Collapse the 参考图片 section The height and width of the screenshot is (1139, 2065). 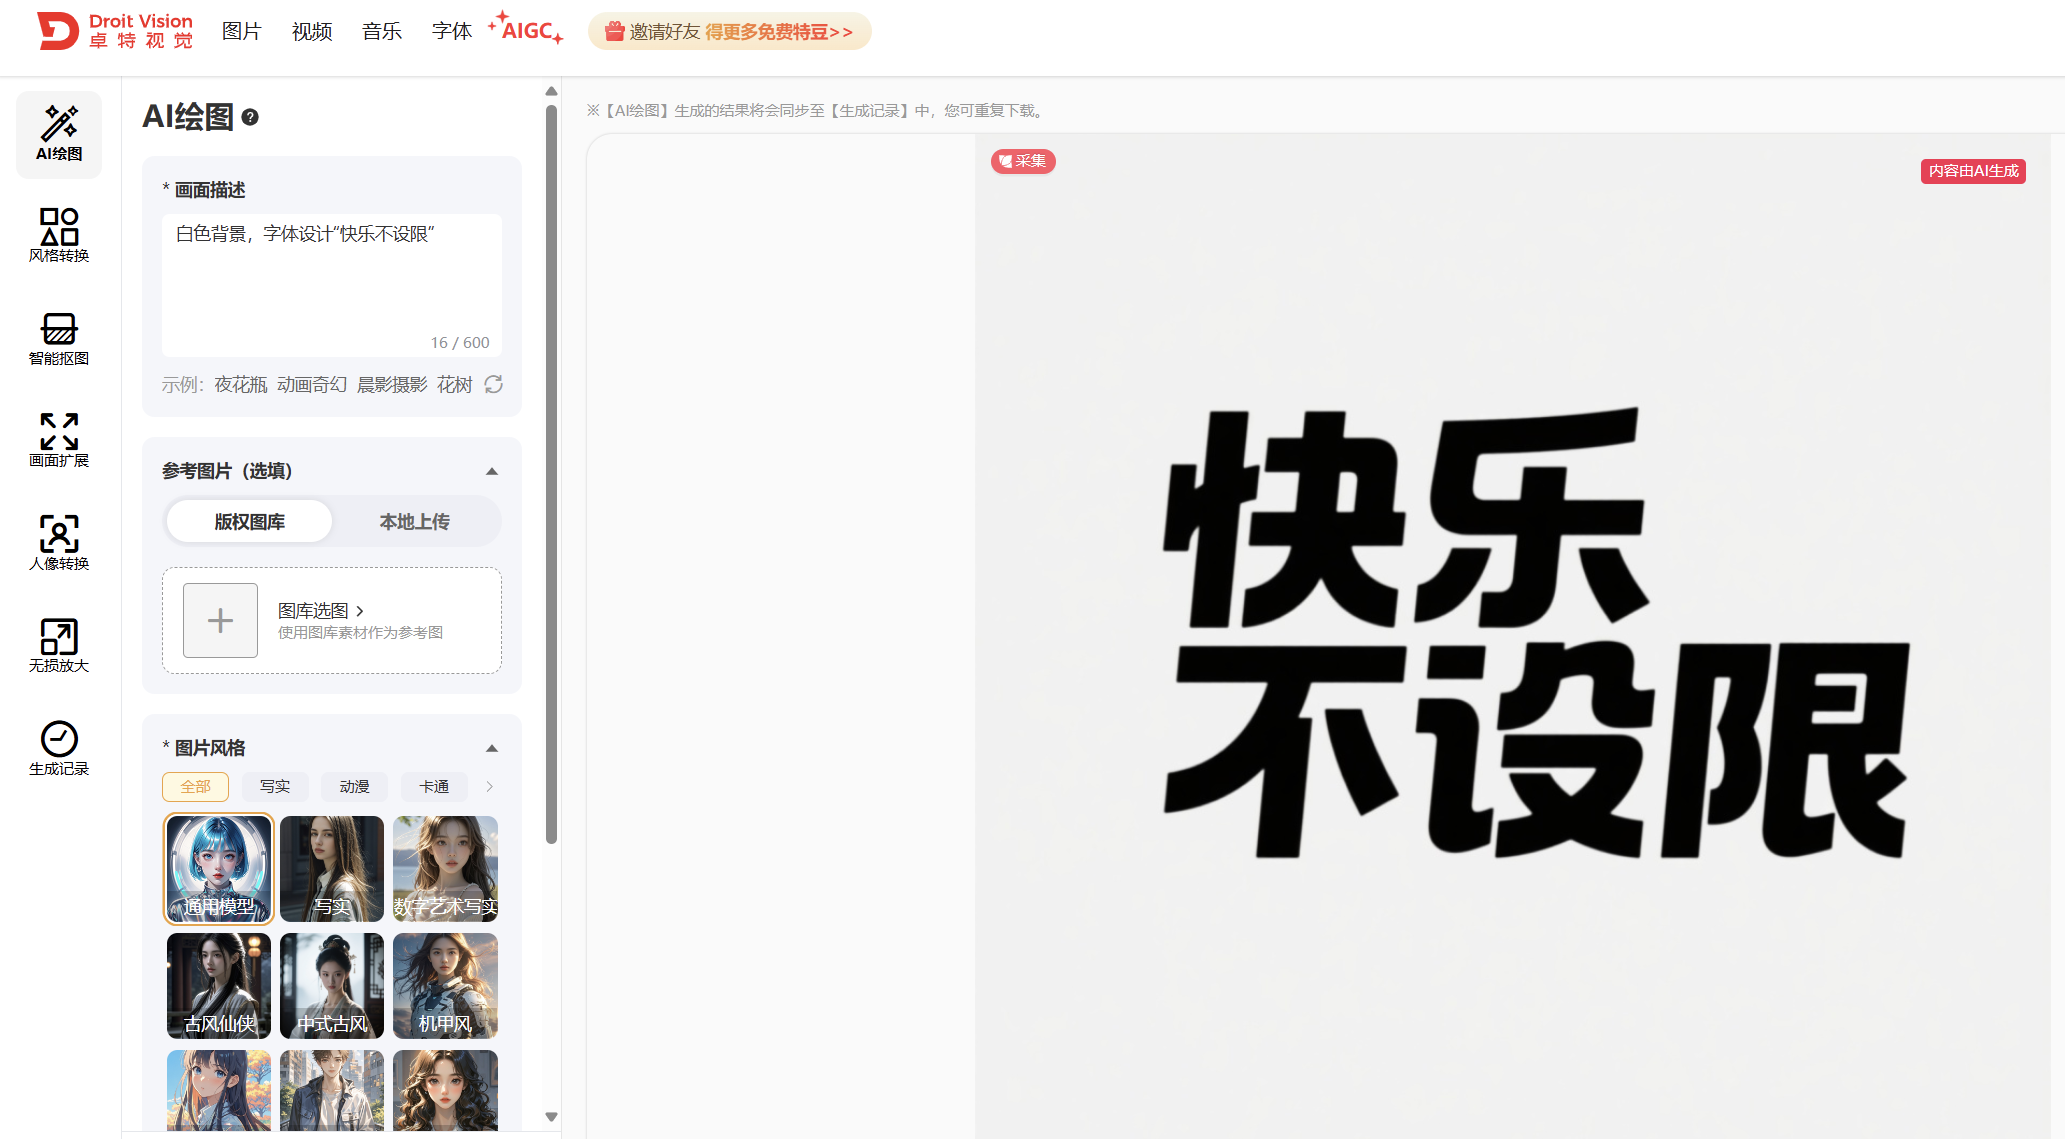tap(492, 471)
